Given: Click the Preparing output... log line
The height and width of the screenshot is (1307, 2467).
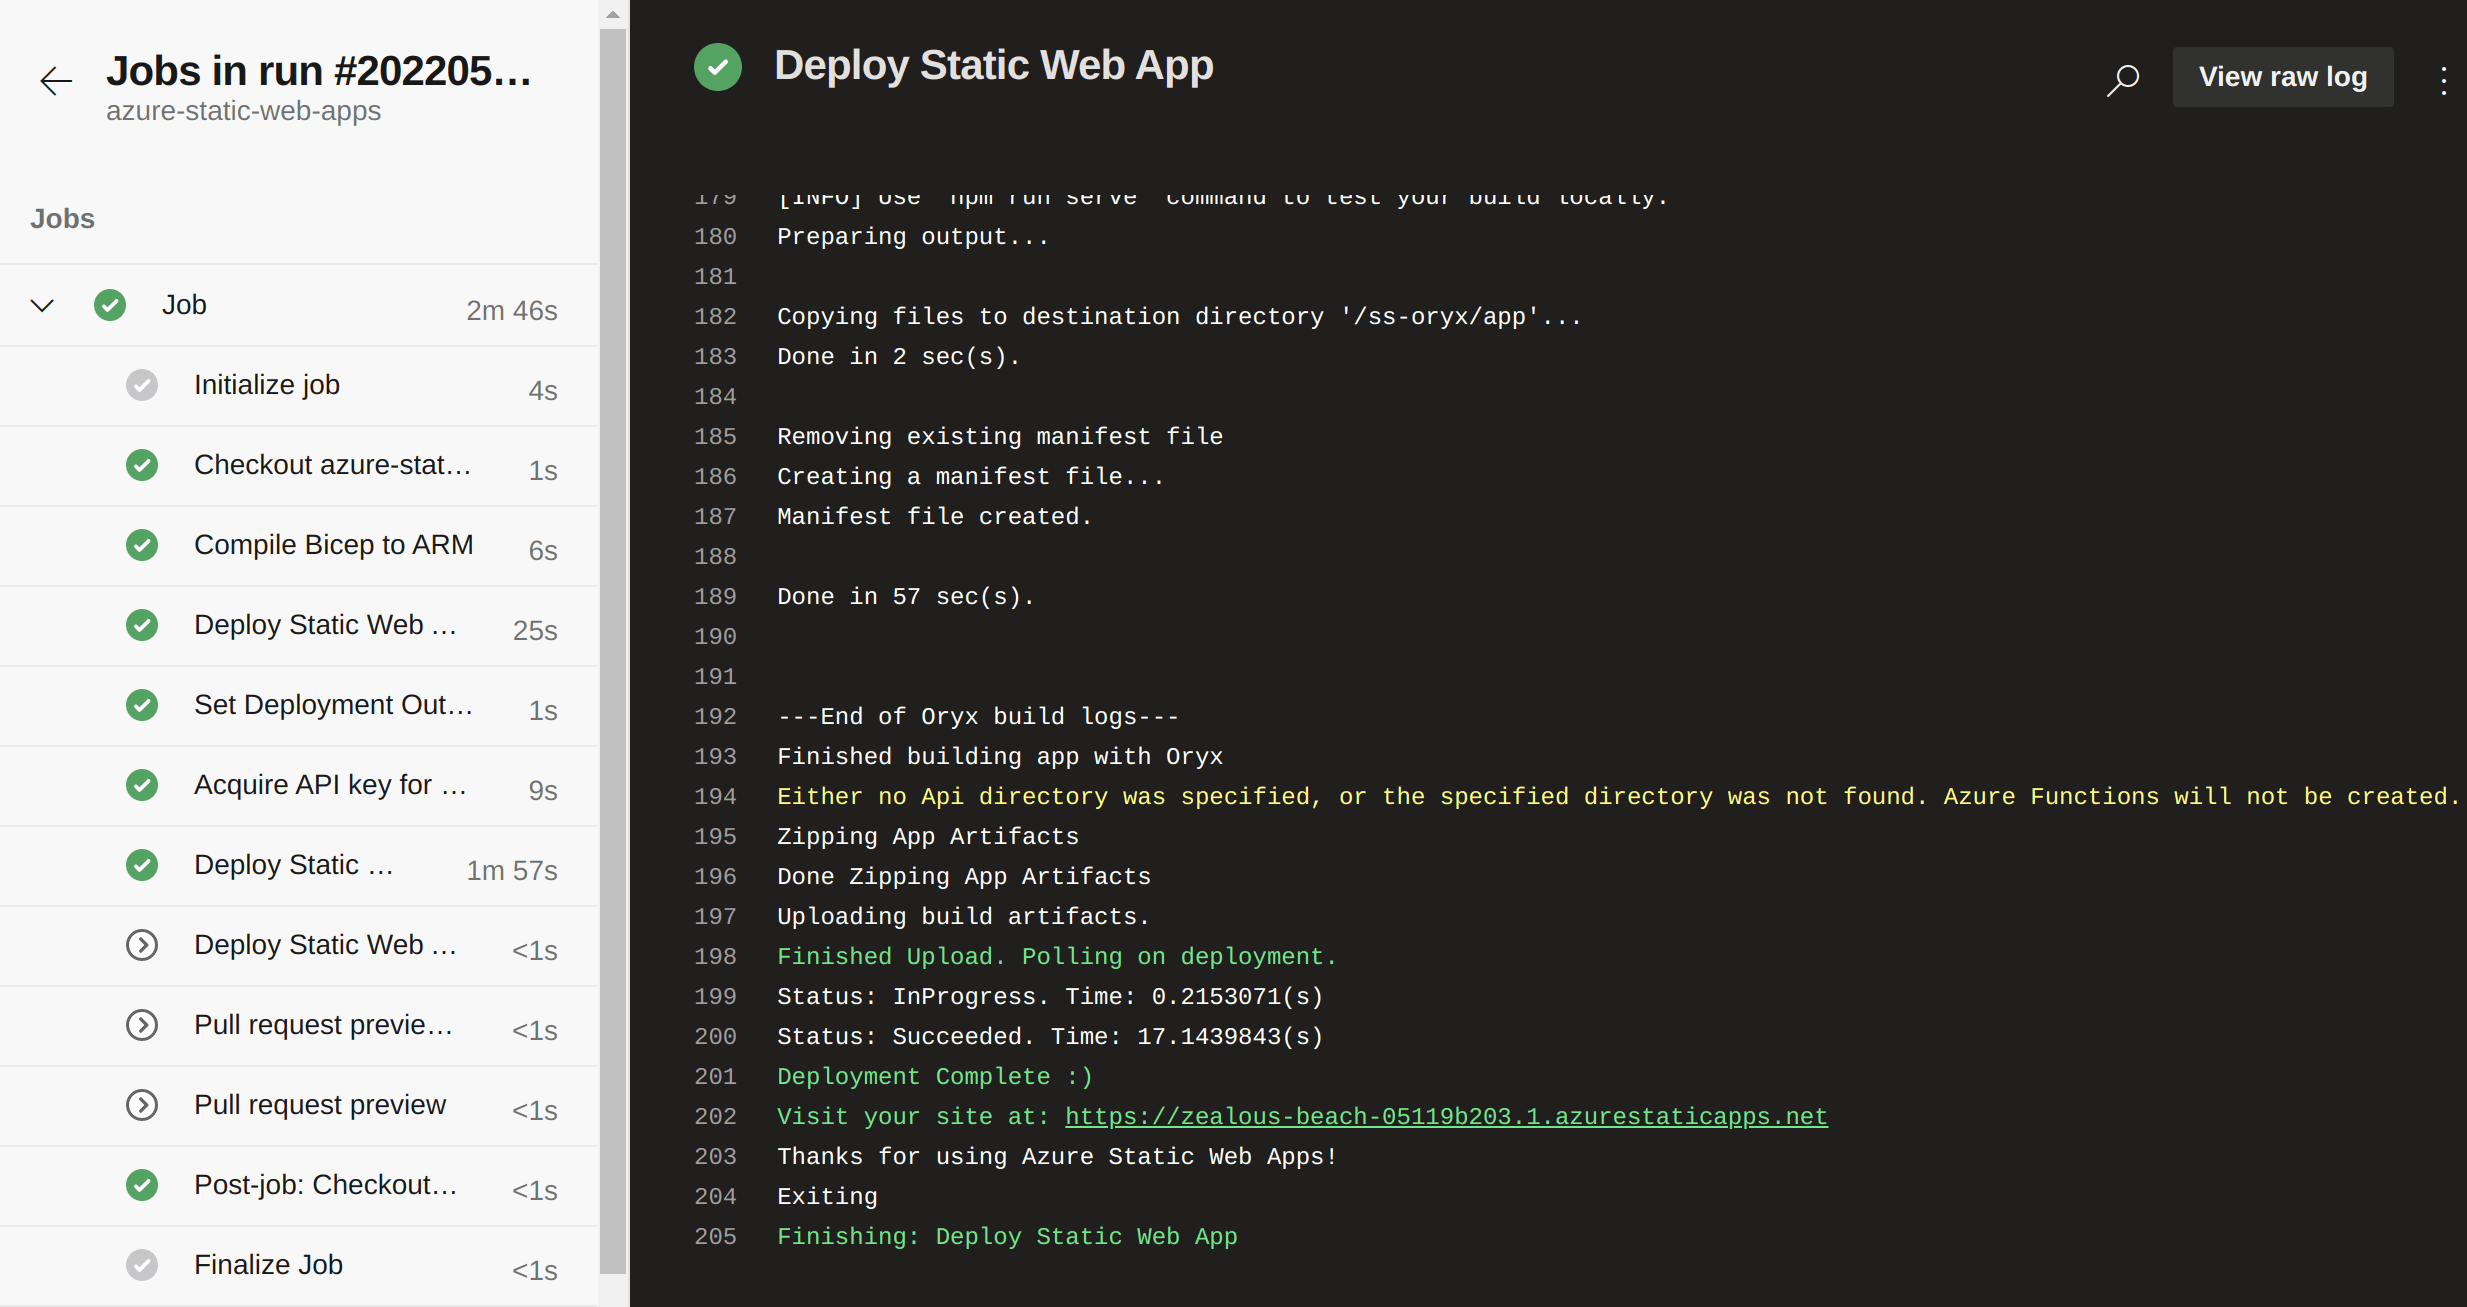Looking at the screenshot, I should (x=913, y=237).
